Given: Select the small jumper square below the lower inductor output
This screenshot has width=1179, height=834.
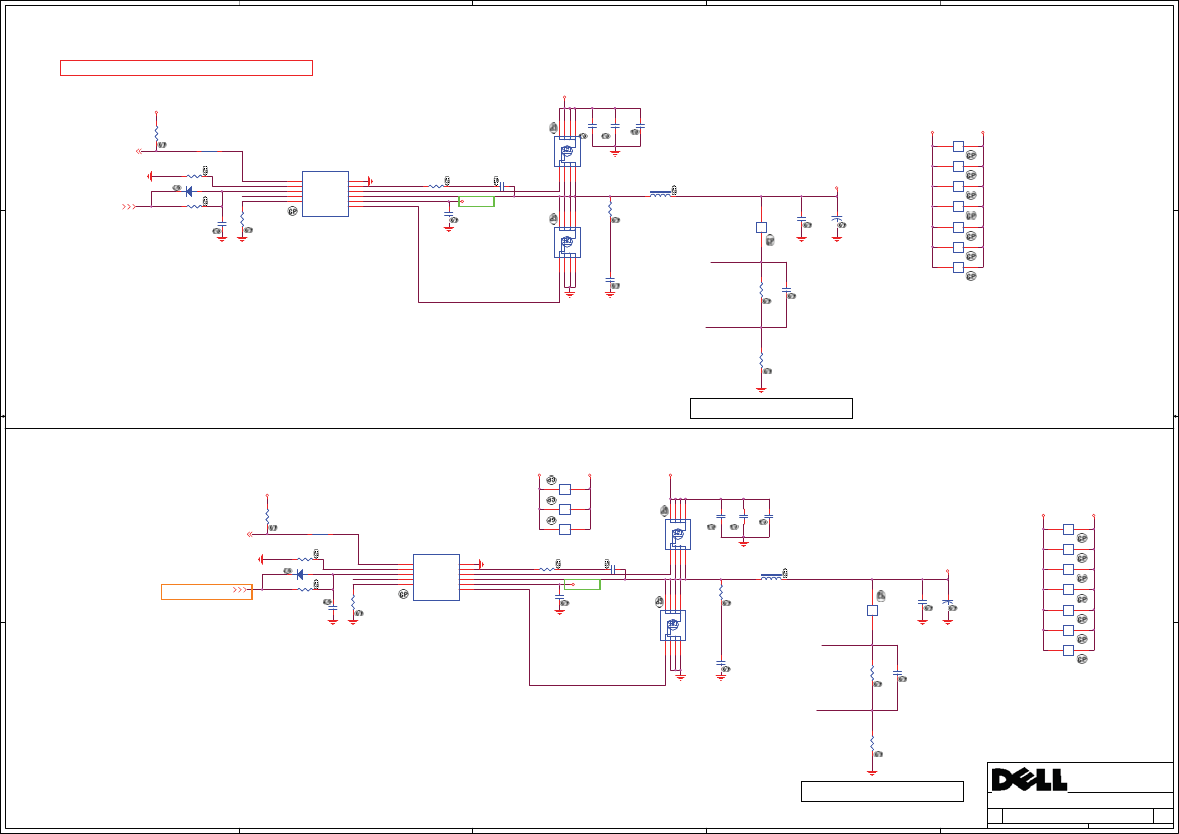Looking at the screenshot, I should (x=872, y=611).
